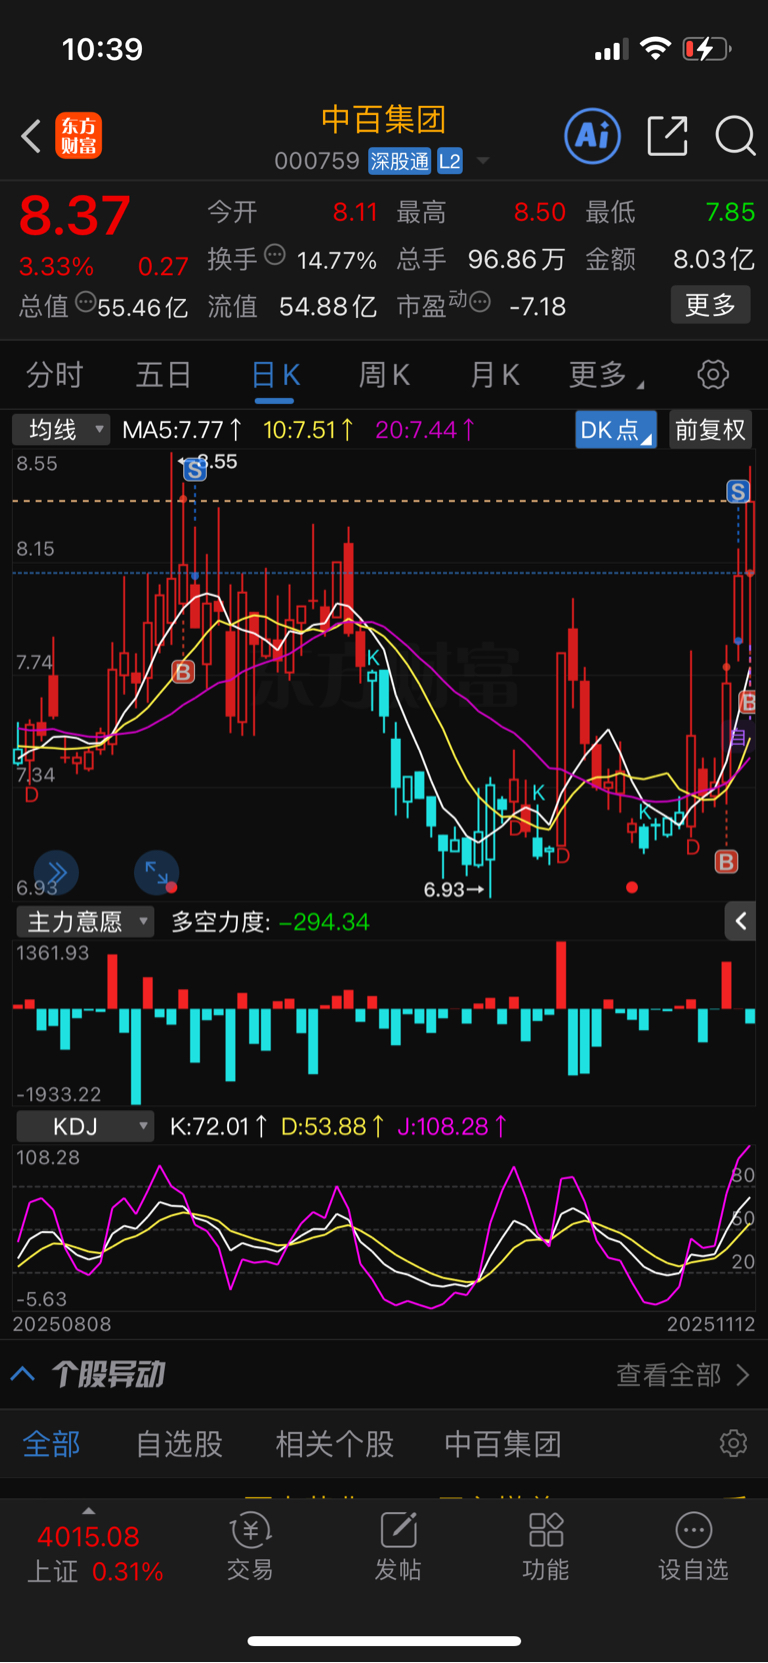Select 全部 filter tab
The height and width of the screenshot is (1663, 768).
click(x=51, y=1444)
